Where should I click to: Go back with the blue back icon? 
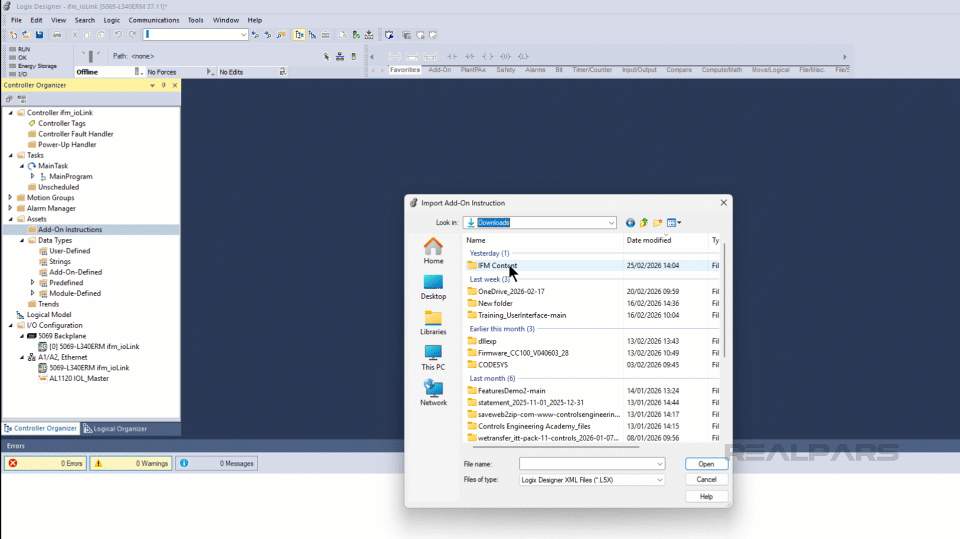(x=630, y=223)
